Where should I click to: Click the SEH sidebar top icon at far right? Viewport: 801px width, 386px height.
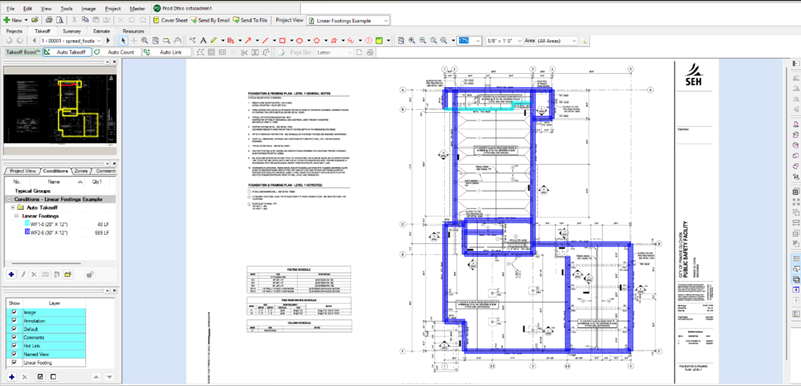coord(795,63)
